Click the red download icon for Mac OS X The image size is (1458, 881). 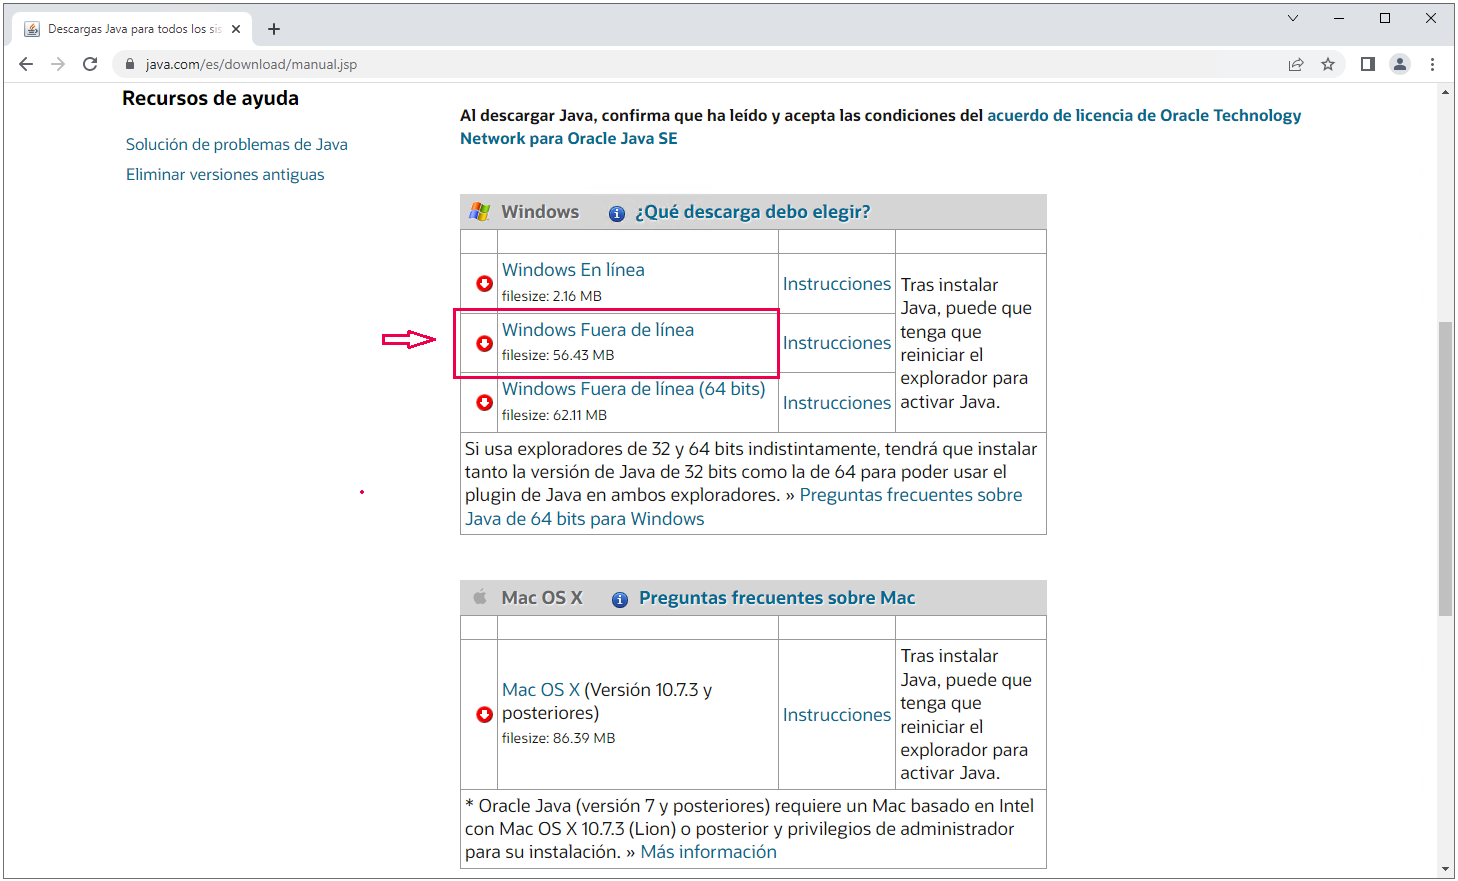[484, 714]
